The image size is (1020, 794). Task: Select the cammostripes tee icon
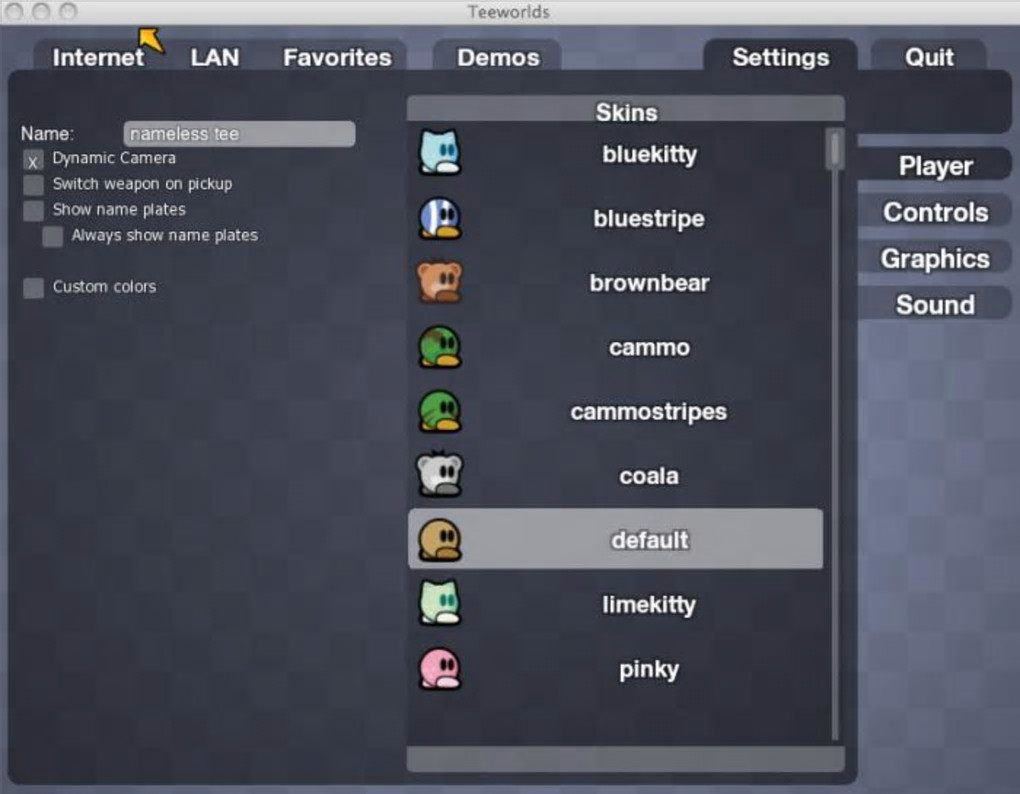tap(440, 411)
